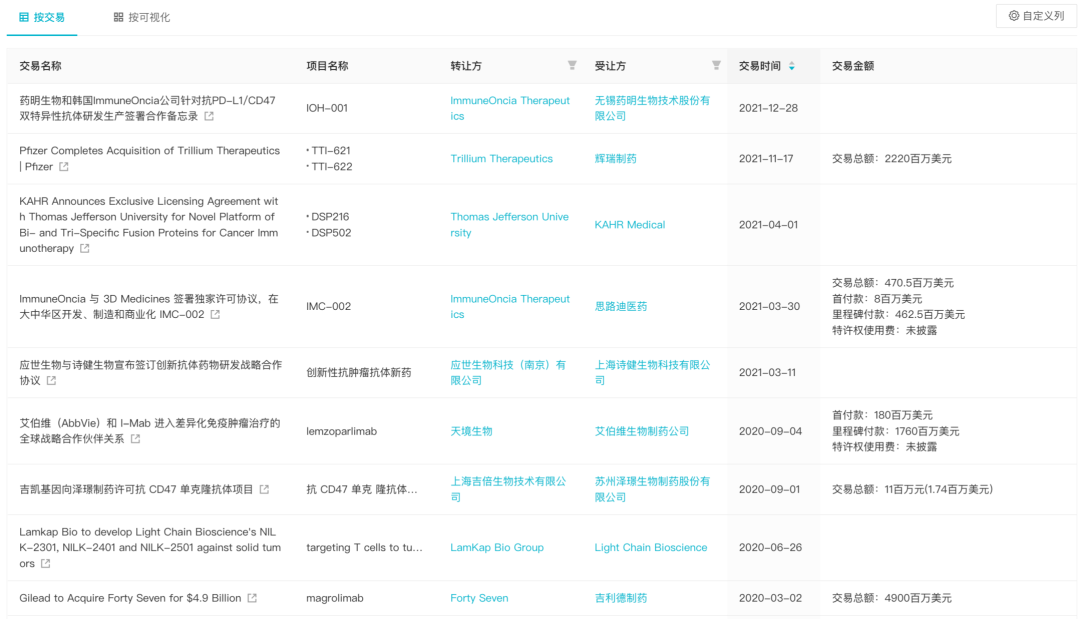
Task: Open 上海吉倍生物技术有限公司 link
Action: (508, 489)
